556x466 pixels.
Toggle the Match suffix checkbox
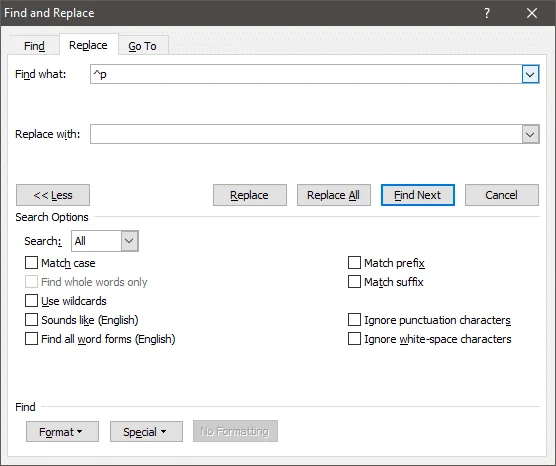[x=354, y=282]
